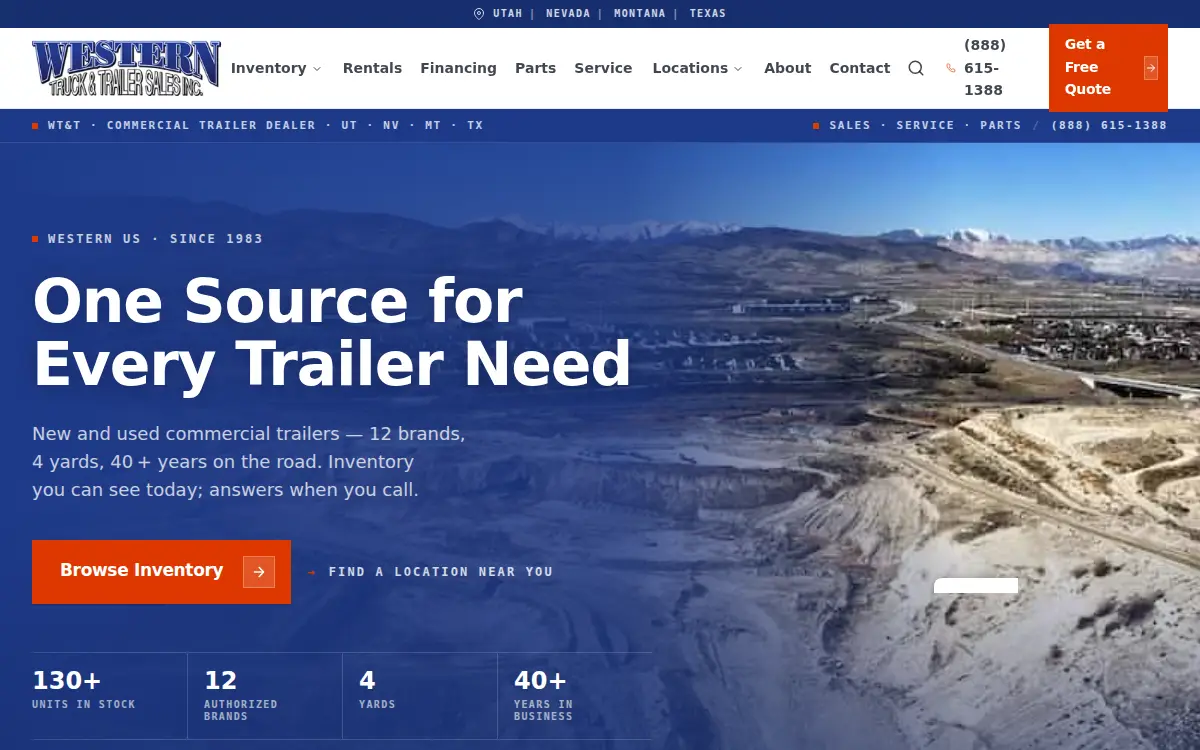Click the 12 Authorized Brands stat

(x=265, y=696)
